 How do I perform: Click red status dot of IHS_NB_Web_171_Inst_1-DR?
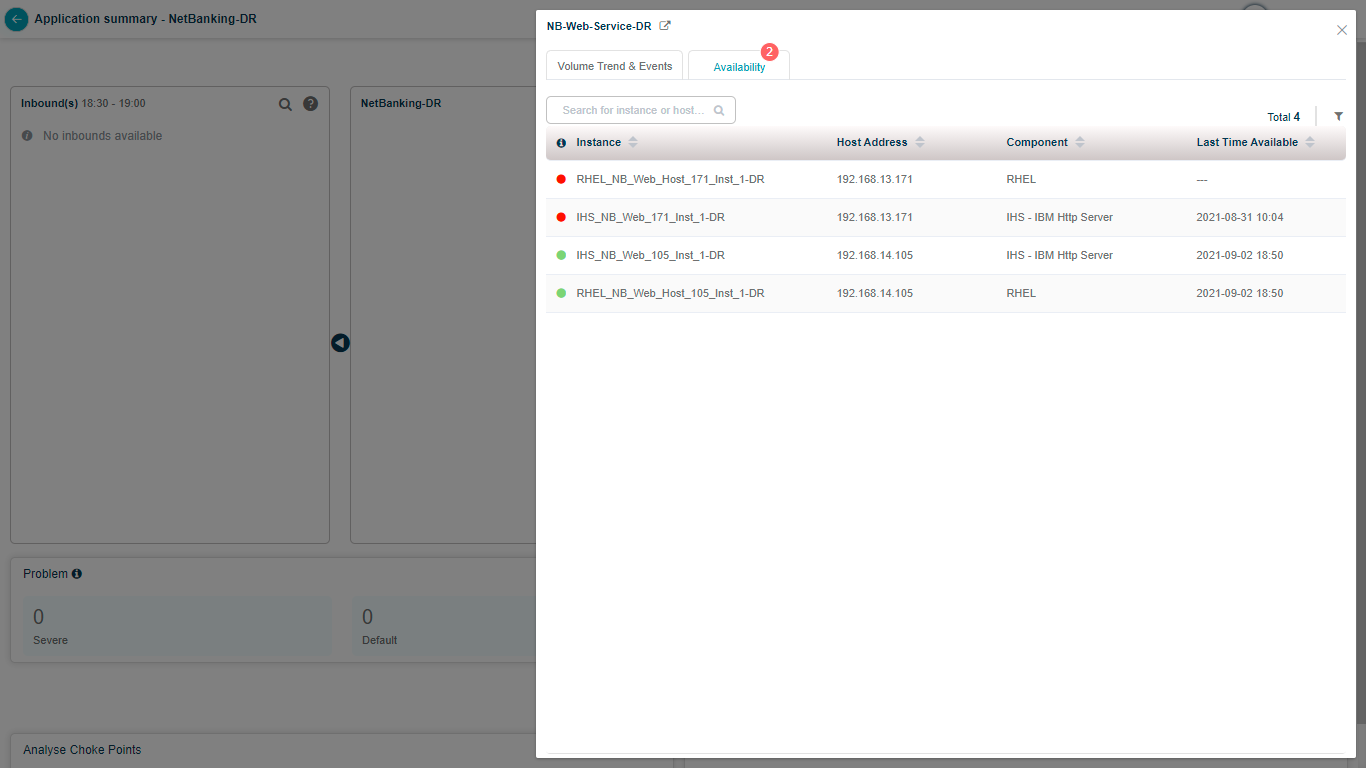(561, 218)
